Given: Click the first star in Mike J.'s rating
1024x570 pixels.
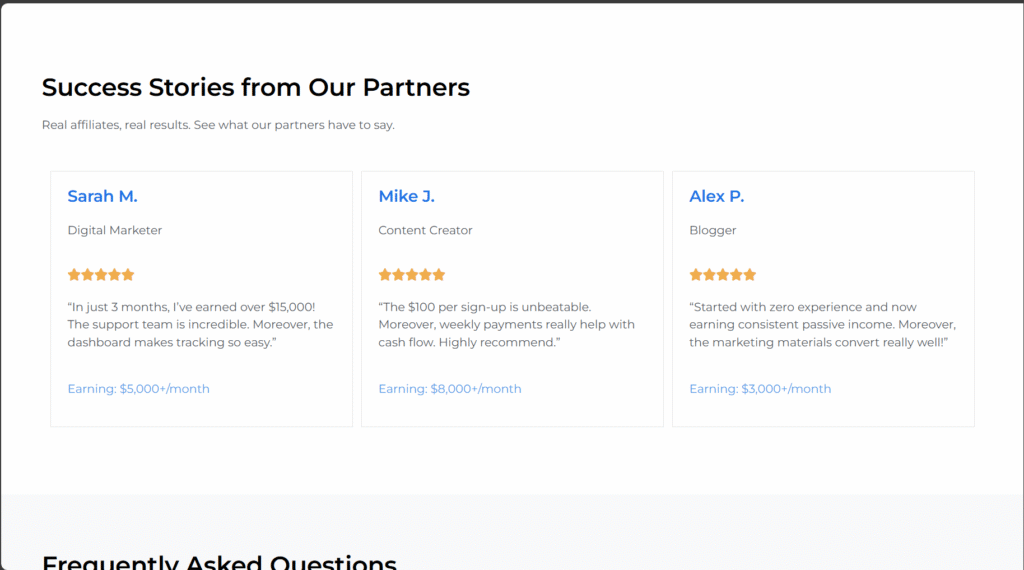Looking at the screenshot, I should click(385, 275).
